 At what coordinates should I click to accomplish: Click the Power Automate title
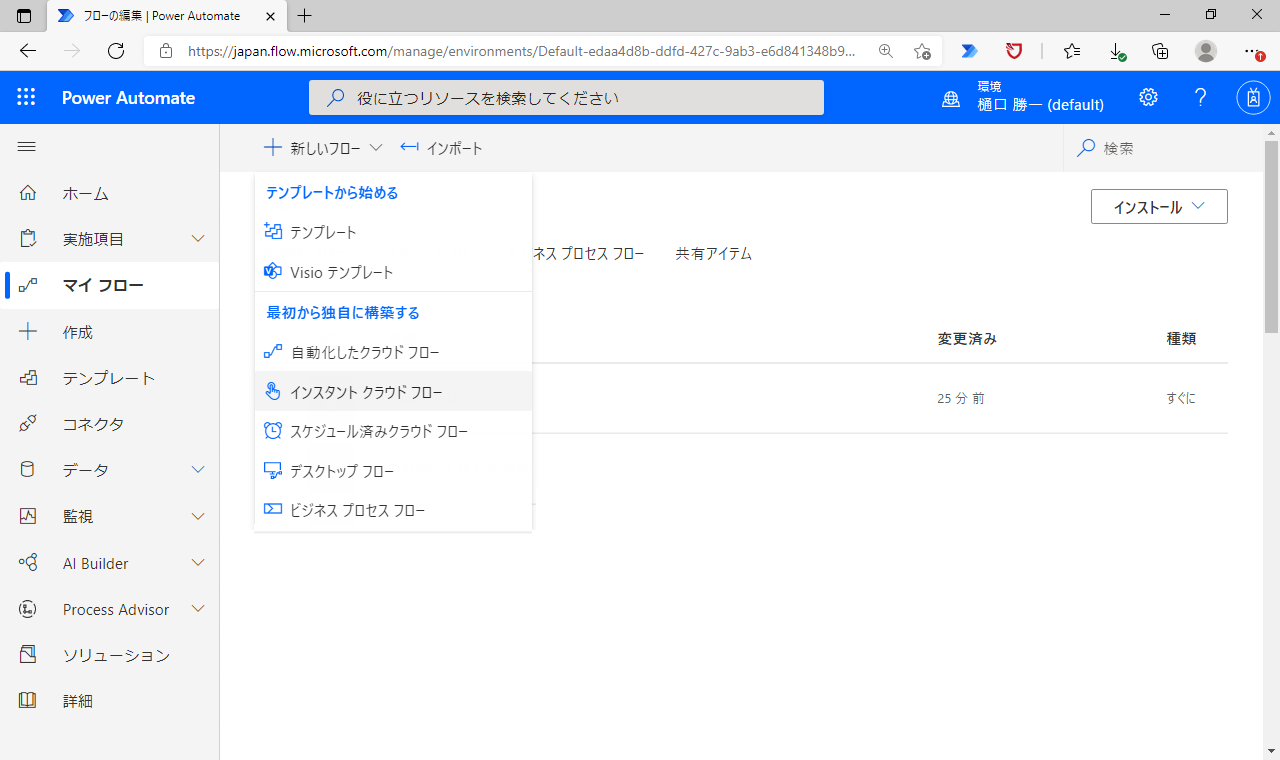[128, 98]
